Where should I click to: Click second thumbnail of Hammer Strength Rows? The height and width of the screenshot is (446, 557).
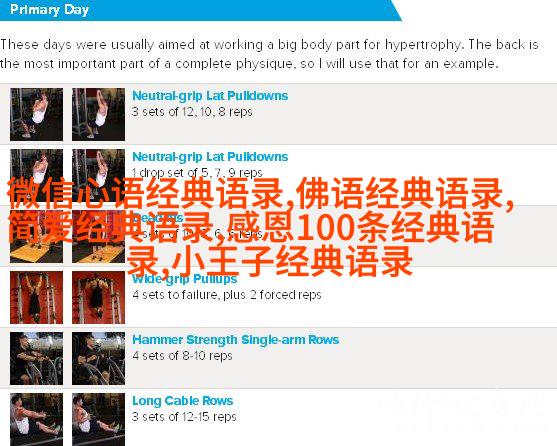coord(98,359)
